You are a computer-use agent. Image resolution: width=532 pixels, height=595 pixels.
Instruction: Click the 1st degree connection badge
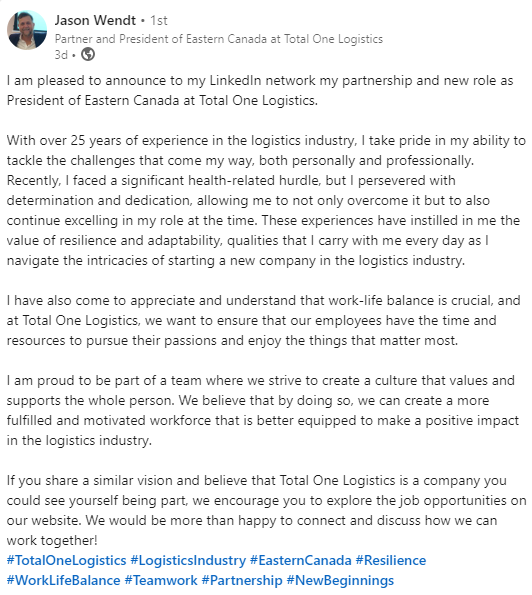pyautogui.click(x=159, y=20)
